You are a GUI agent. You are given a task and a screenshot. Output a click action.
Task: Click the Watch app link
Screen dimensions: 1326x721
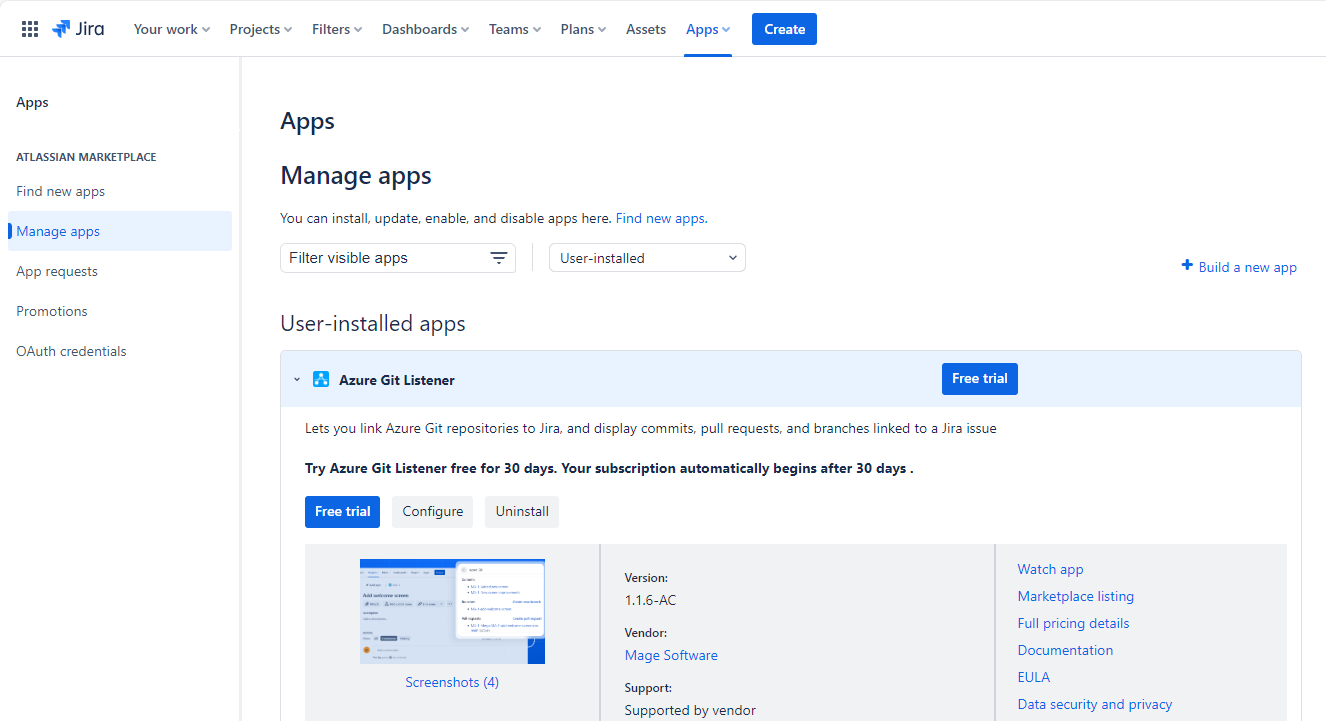[1050, 569]
